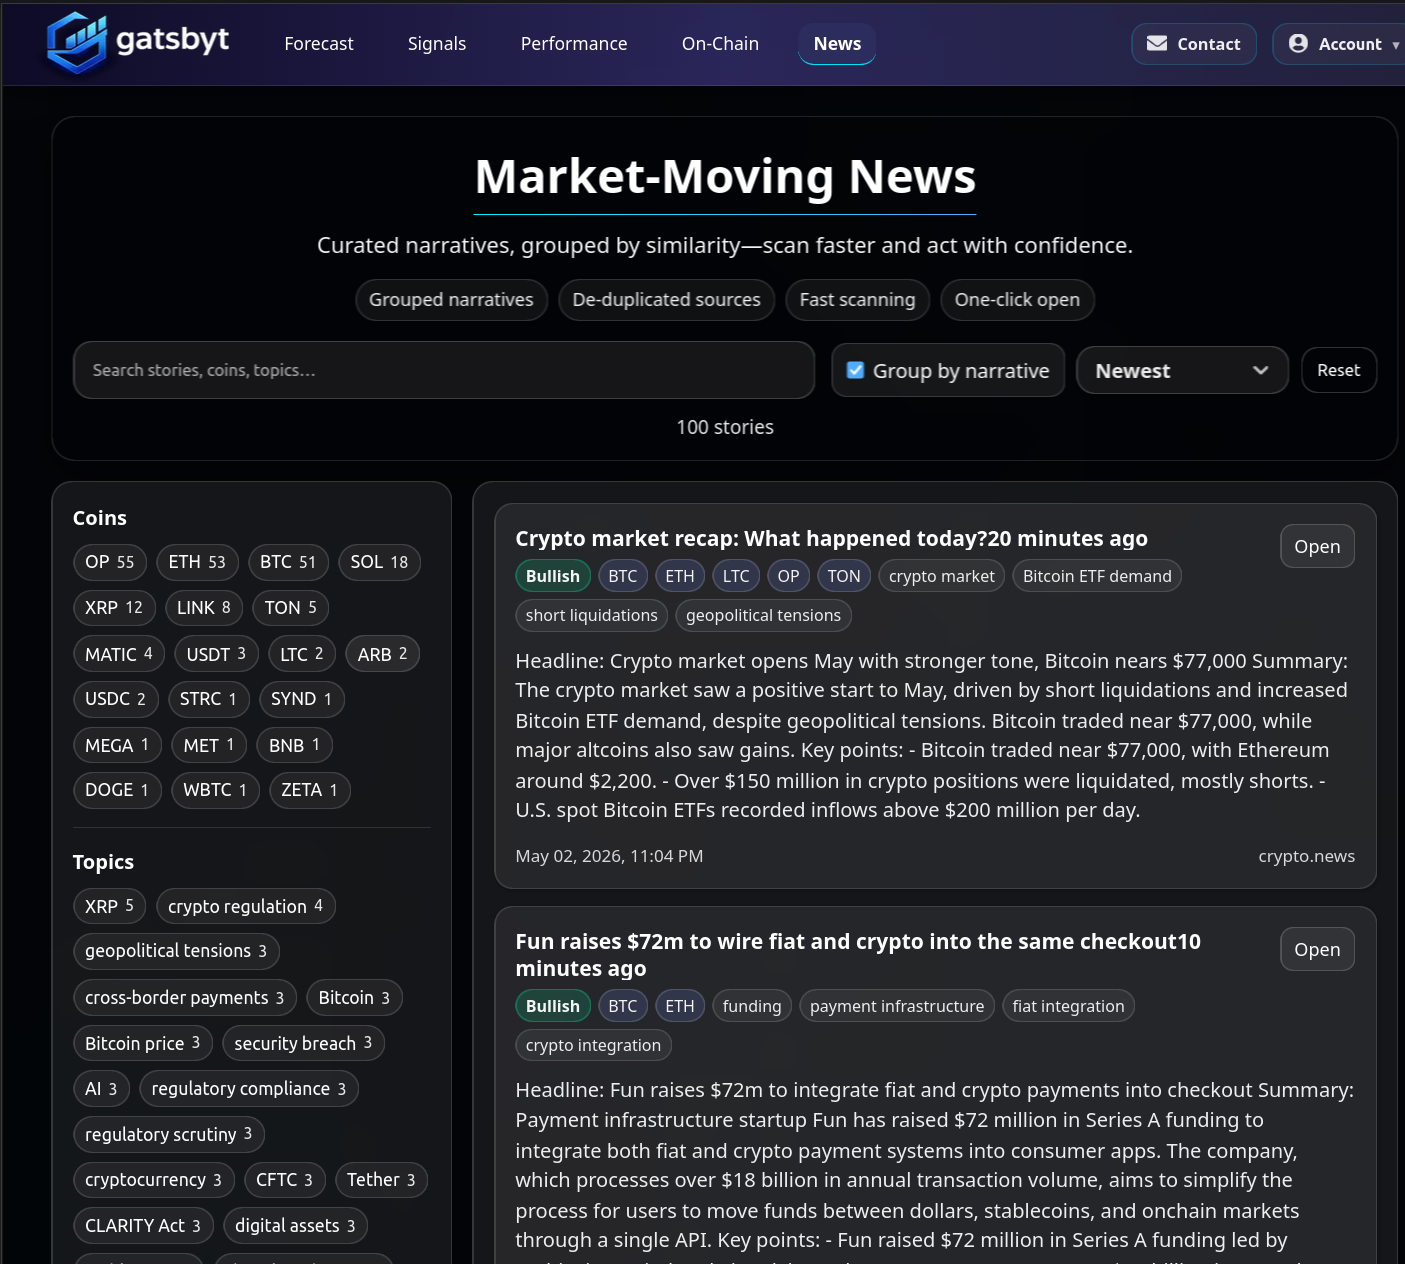The image size is (1405, 1264).
Task: Click Bitcoin ETF demand story tag
Action: [x=1097, y=576]
